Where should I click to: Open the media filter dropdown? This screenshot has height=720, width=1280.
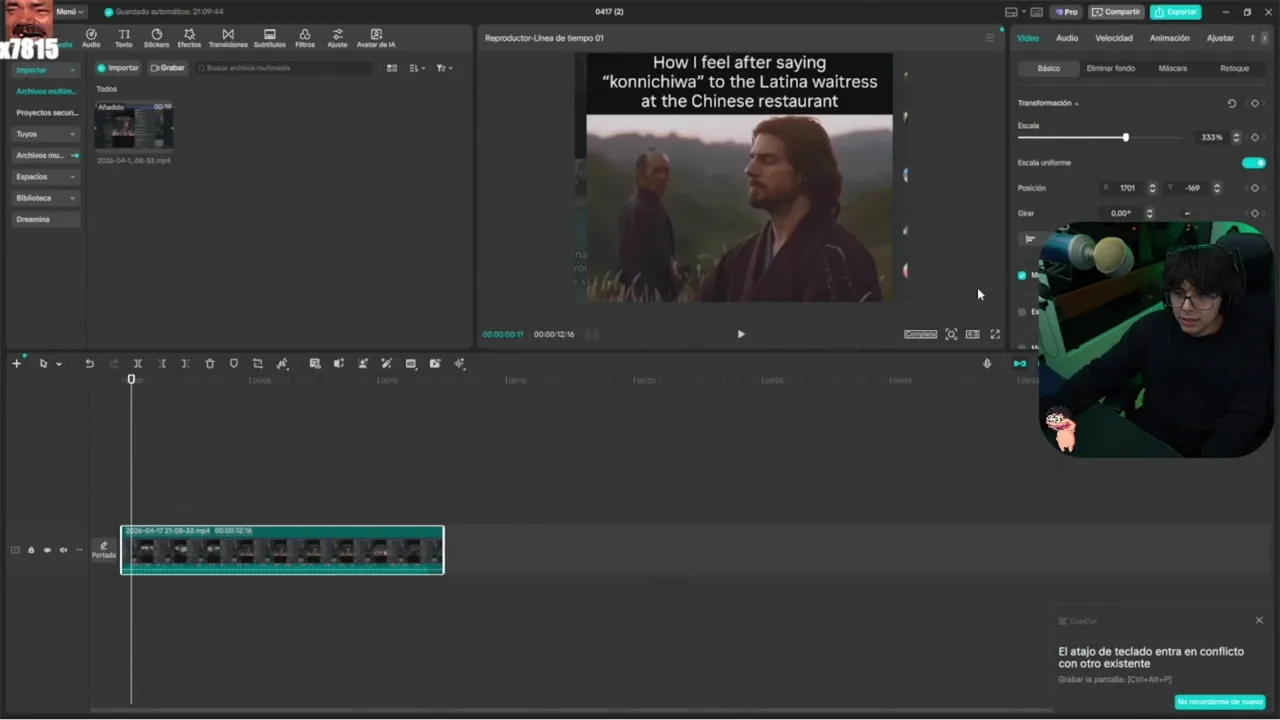tap(445, 68)
